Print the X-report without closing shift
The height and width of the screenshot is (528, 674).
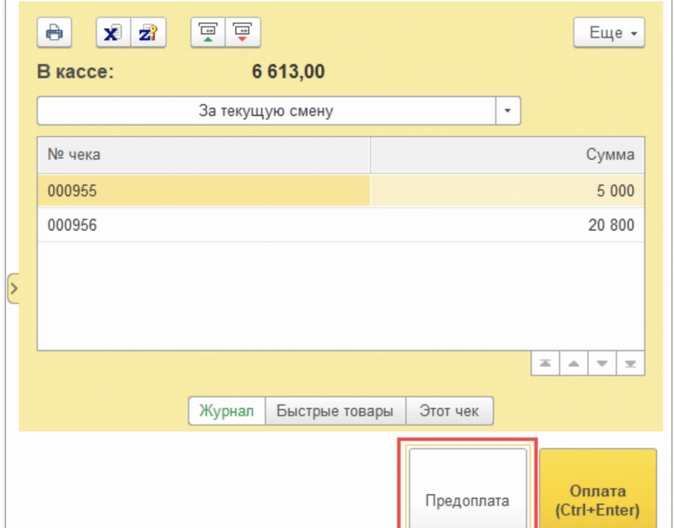(x=113, y=32)
